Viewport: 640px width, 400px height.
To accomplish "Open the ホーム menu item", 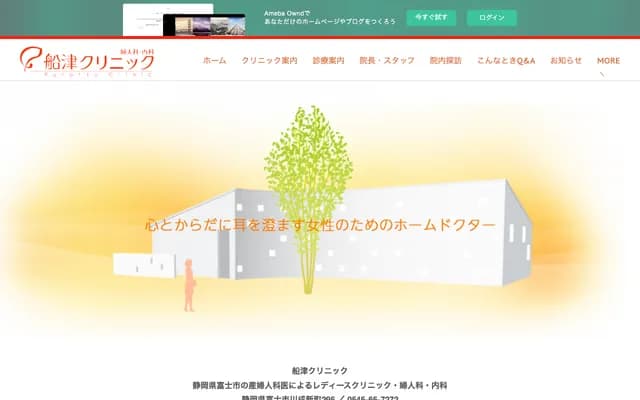I will (214, 61).
